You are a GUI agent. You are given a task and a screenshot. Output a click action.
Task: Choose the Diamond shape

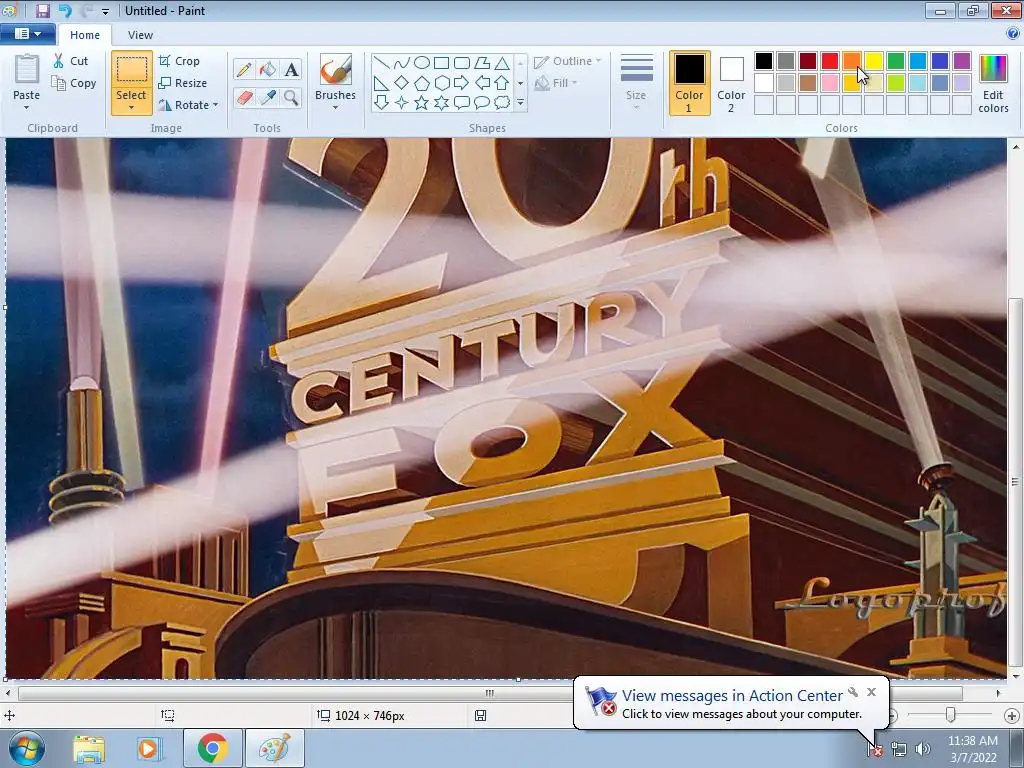pyautogui.click(x=402, y=83)
